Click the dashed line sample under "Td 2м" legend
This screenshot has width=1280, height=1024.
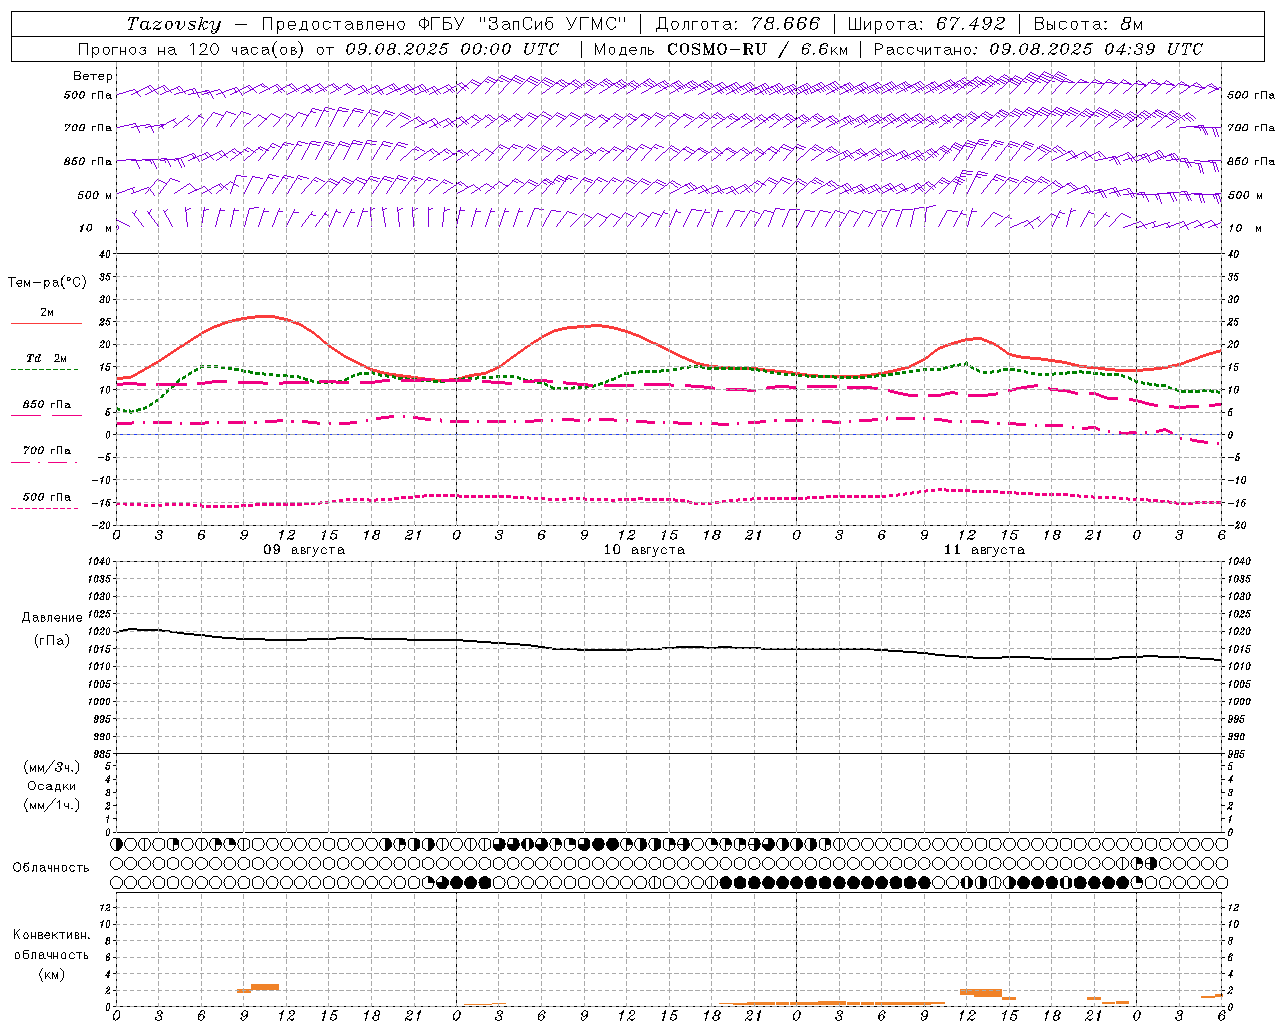[x=45, y=369]
